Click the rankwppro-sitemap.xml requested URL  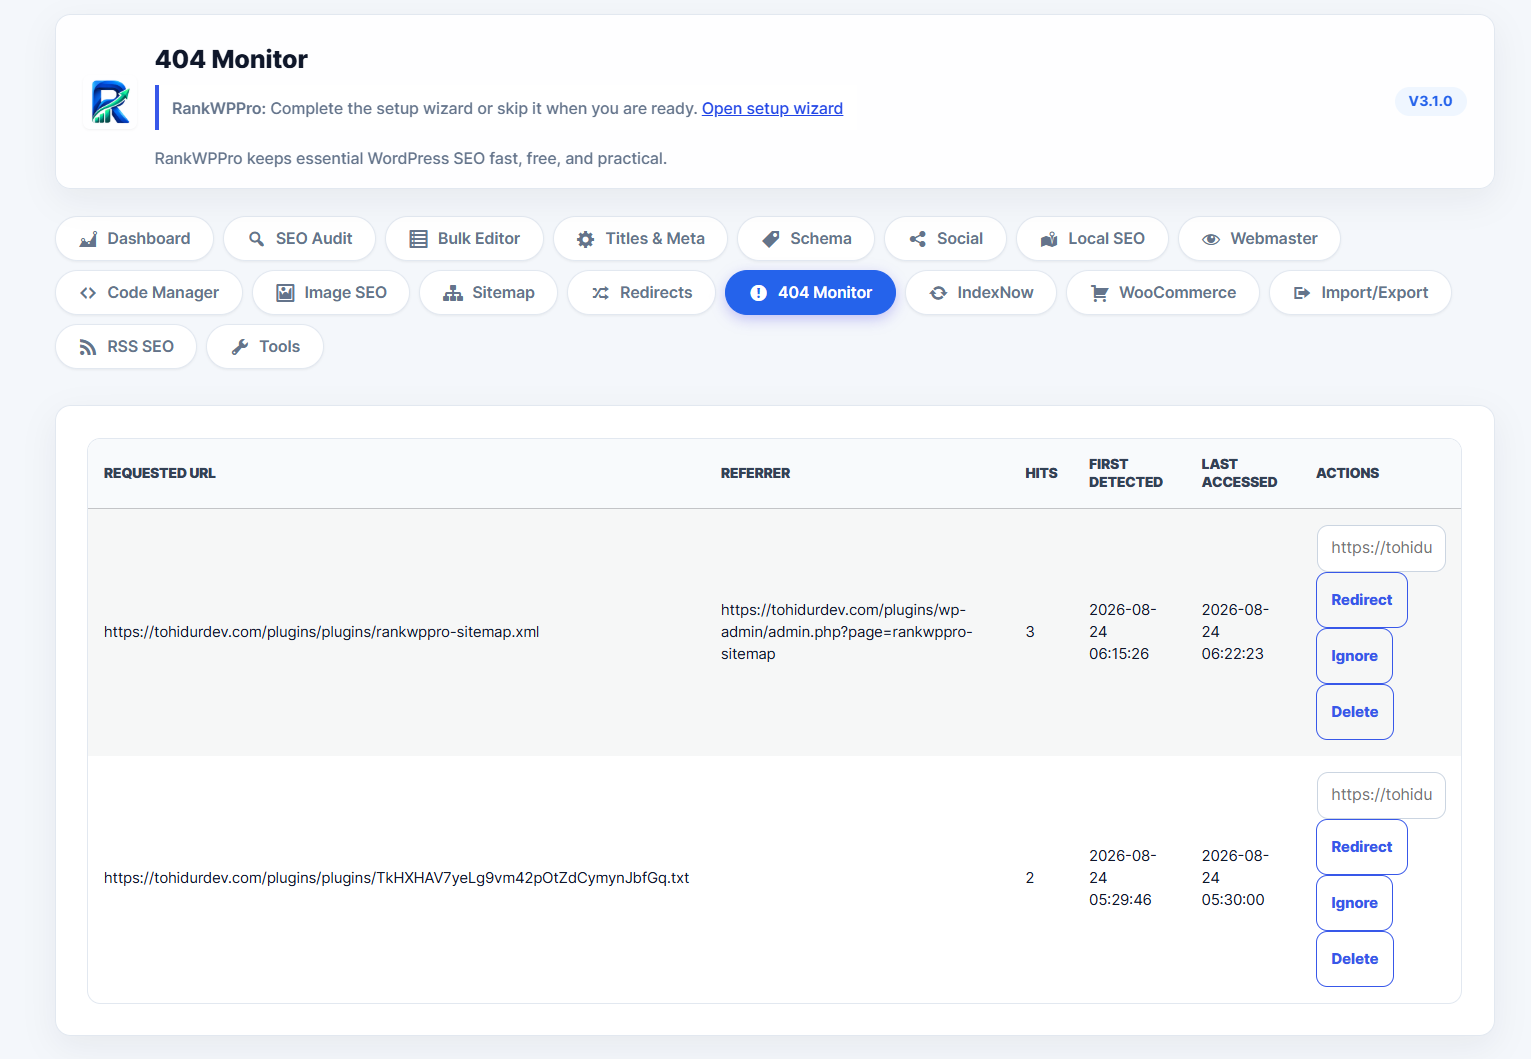point(322,632)
